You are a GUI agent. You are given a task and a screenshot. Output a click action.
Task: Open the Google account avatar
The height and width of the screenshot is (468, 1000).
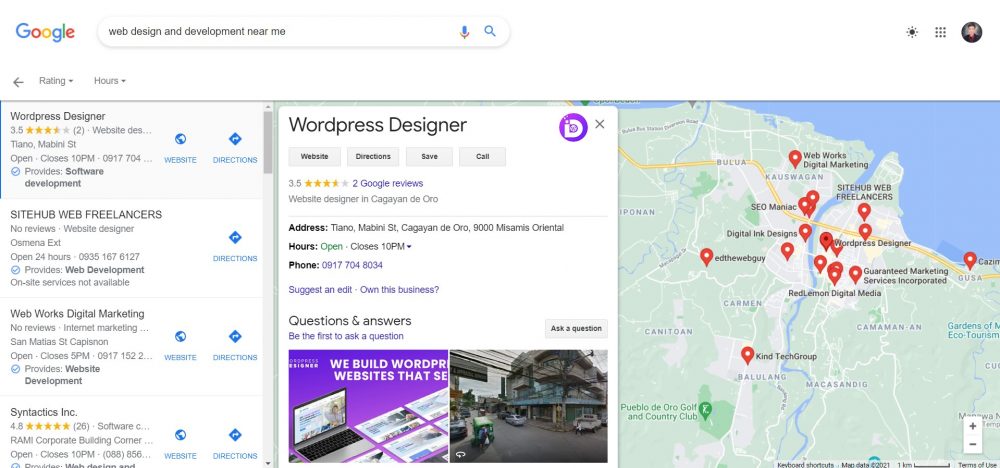971,32
